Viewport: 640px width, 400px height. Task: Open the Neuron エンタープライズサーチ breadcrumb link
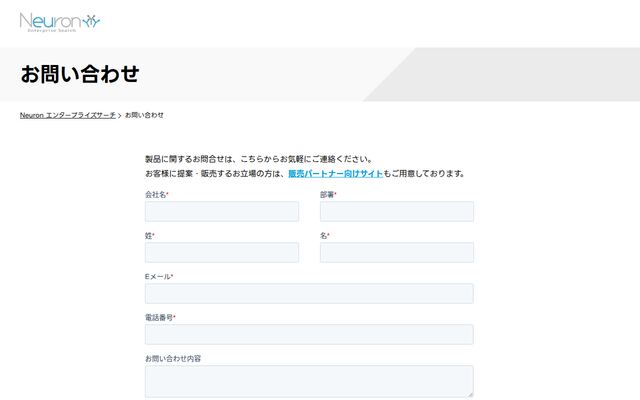coord(68,115)
